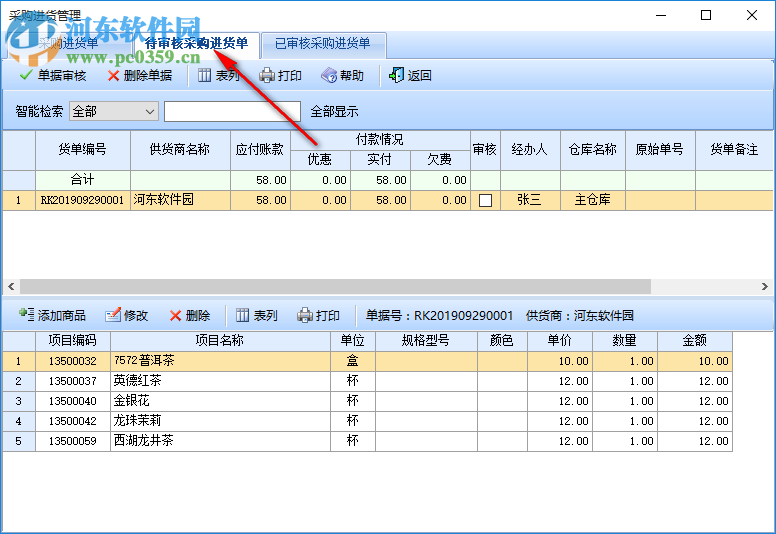The image size is (776, 534).
Task: Open the lower 表列 column icon
Action: point(242,315)
